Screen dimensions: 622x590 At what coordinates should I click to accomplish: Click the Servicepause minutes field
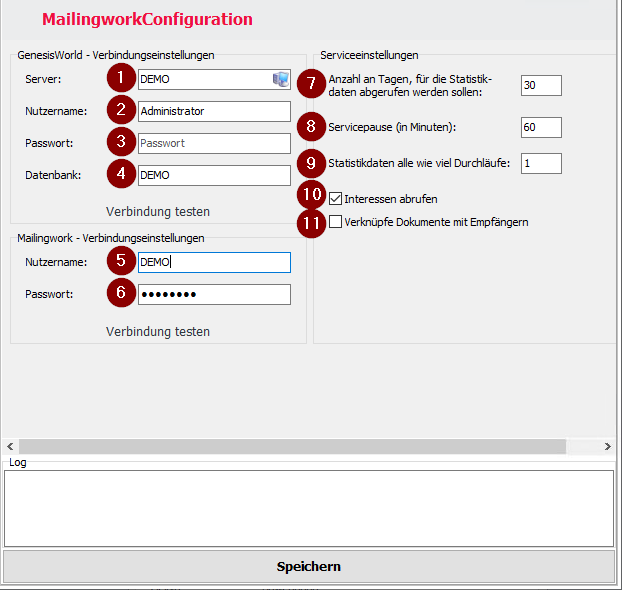541,127
